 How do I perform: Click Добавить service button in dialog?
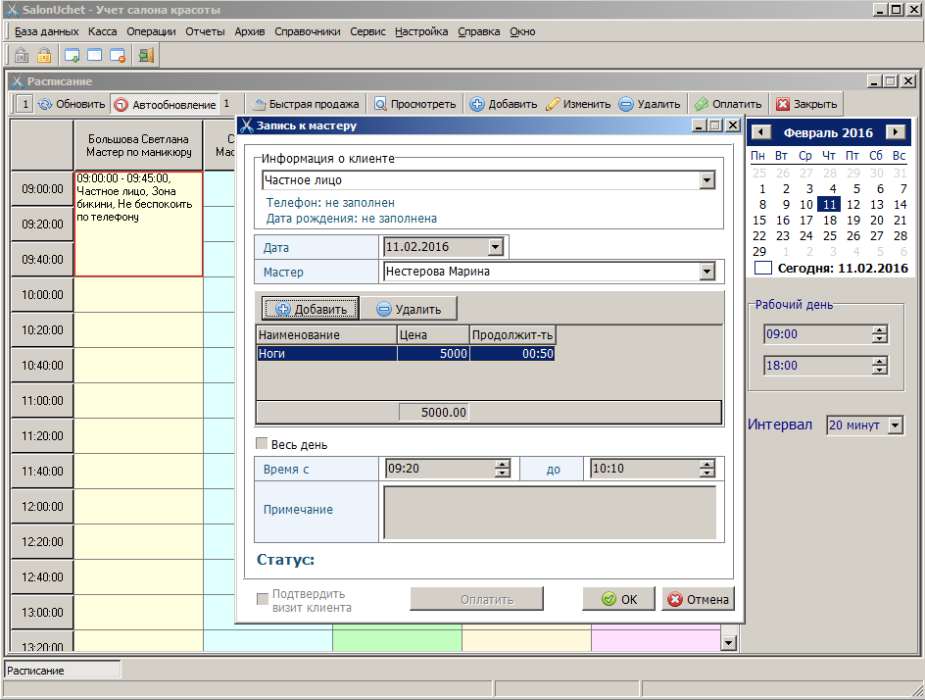pos(310,308)
